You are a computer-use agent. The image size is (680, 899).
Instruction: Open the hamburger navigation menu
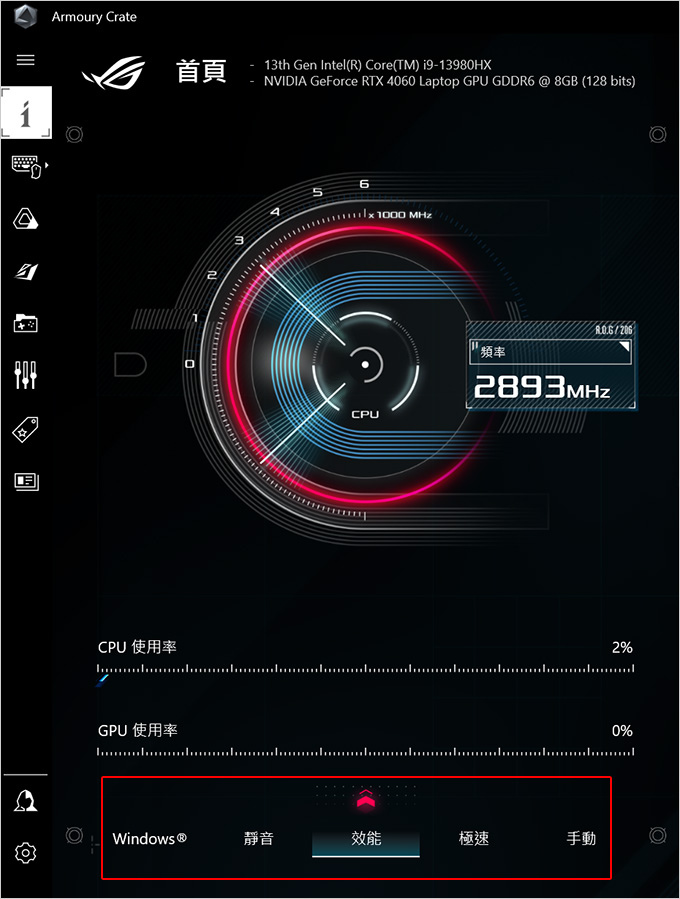(25, 60)
